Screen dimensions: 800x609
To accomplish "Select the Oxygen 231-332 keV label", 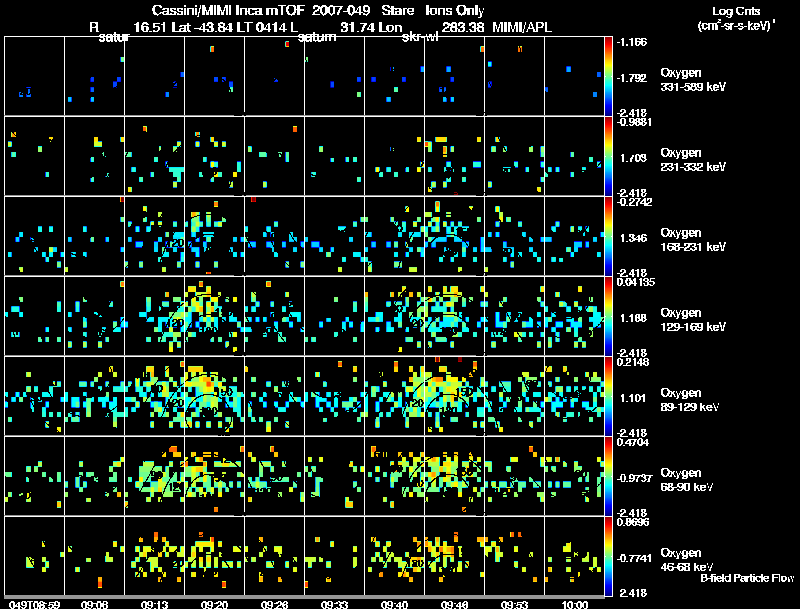I will pyautogui.click(x=693, y=160).
